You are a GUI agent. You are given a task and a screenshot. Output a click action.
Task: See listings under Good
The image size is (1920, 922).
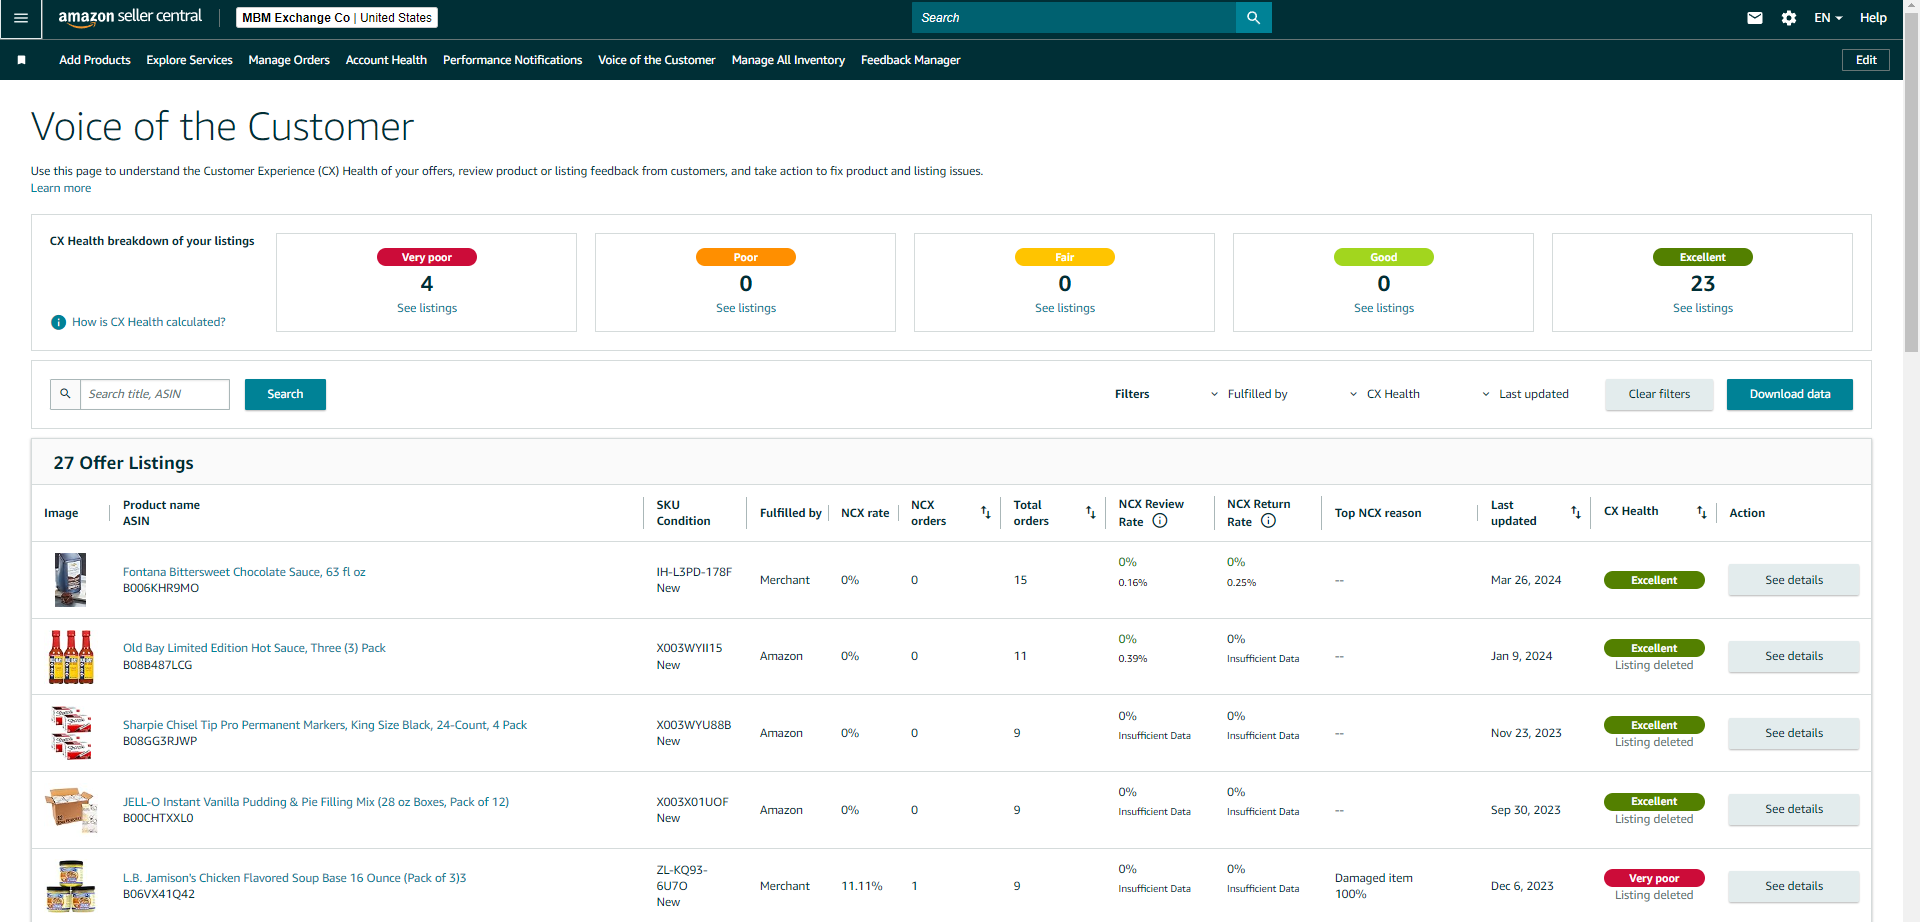click(1384, 308)
